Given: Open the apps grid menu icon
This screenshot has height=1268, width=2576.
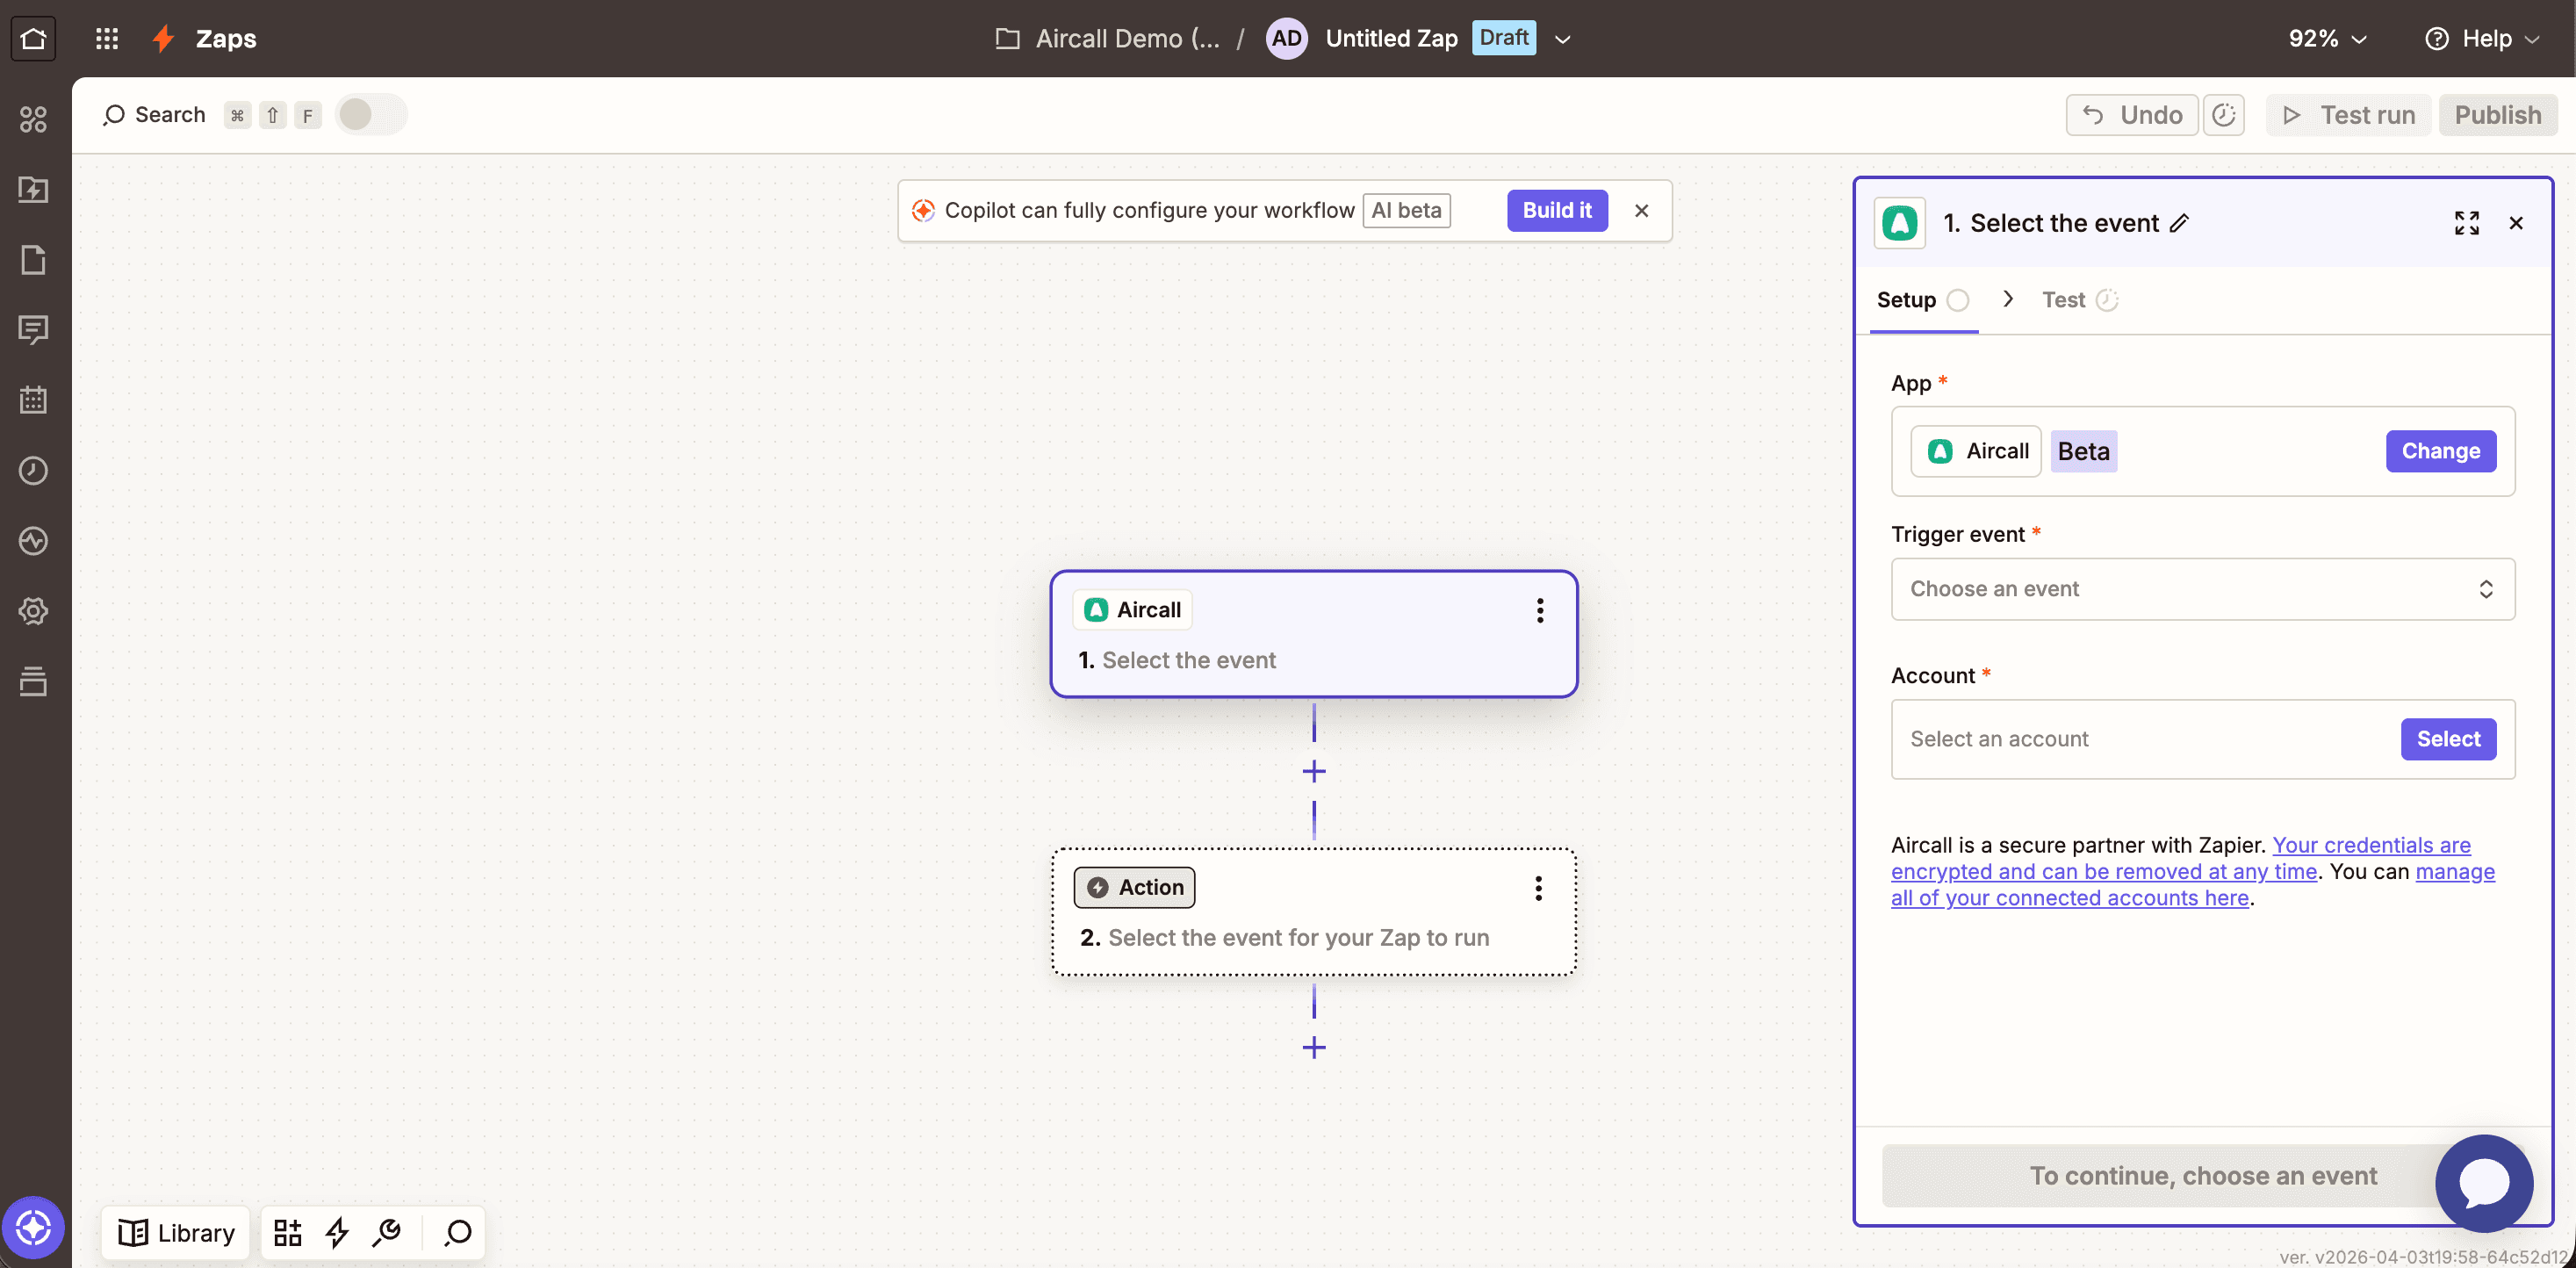Looking at the screenshot, I should click(x=107, y=38).
